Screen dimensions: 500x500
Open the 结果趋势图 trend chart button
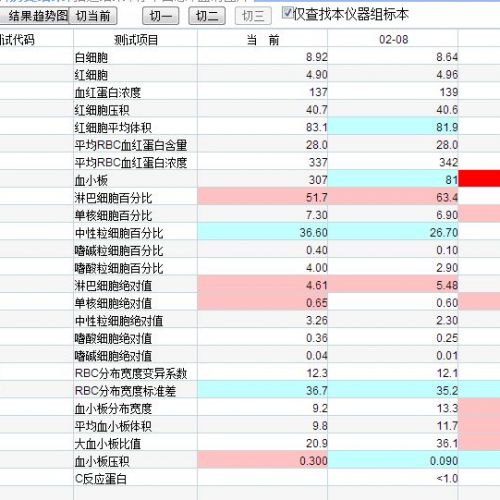pyautogui.click(x=35, y=16)
